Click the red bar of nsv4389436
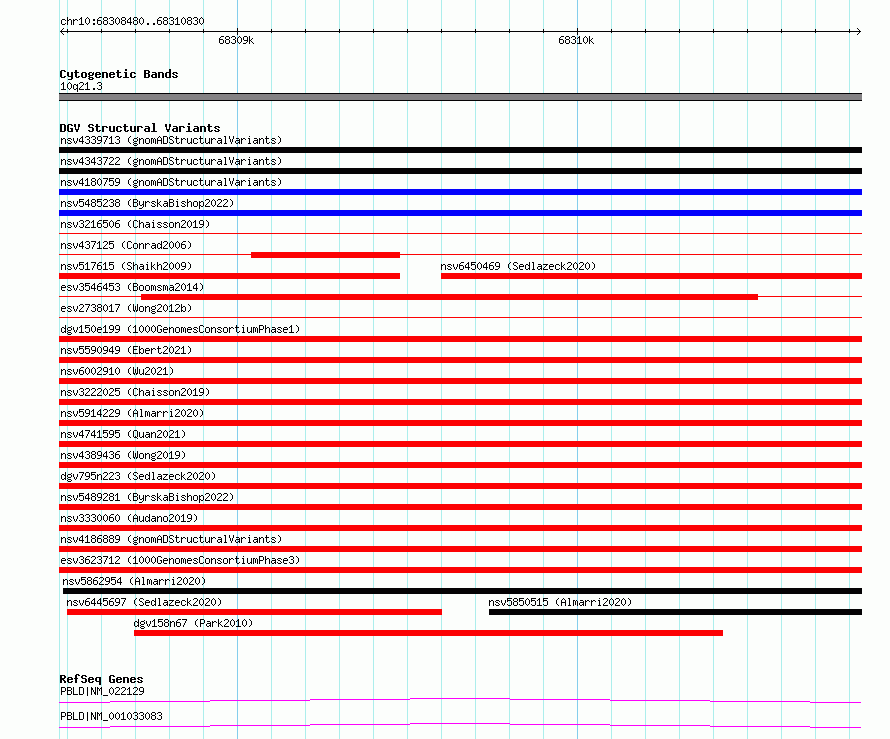 460,465
